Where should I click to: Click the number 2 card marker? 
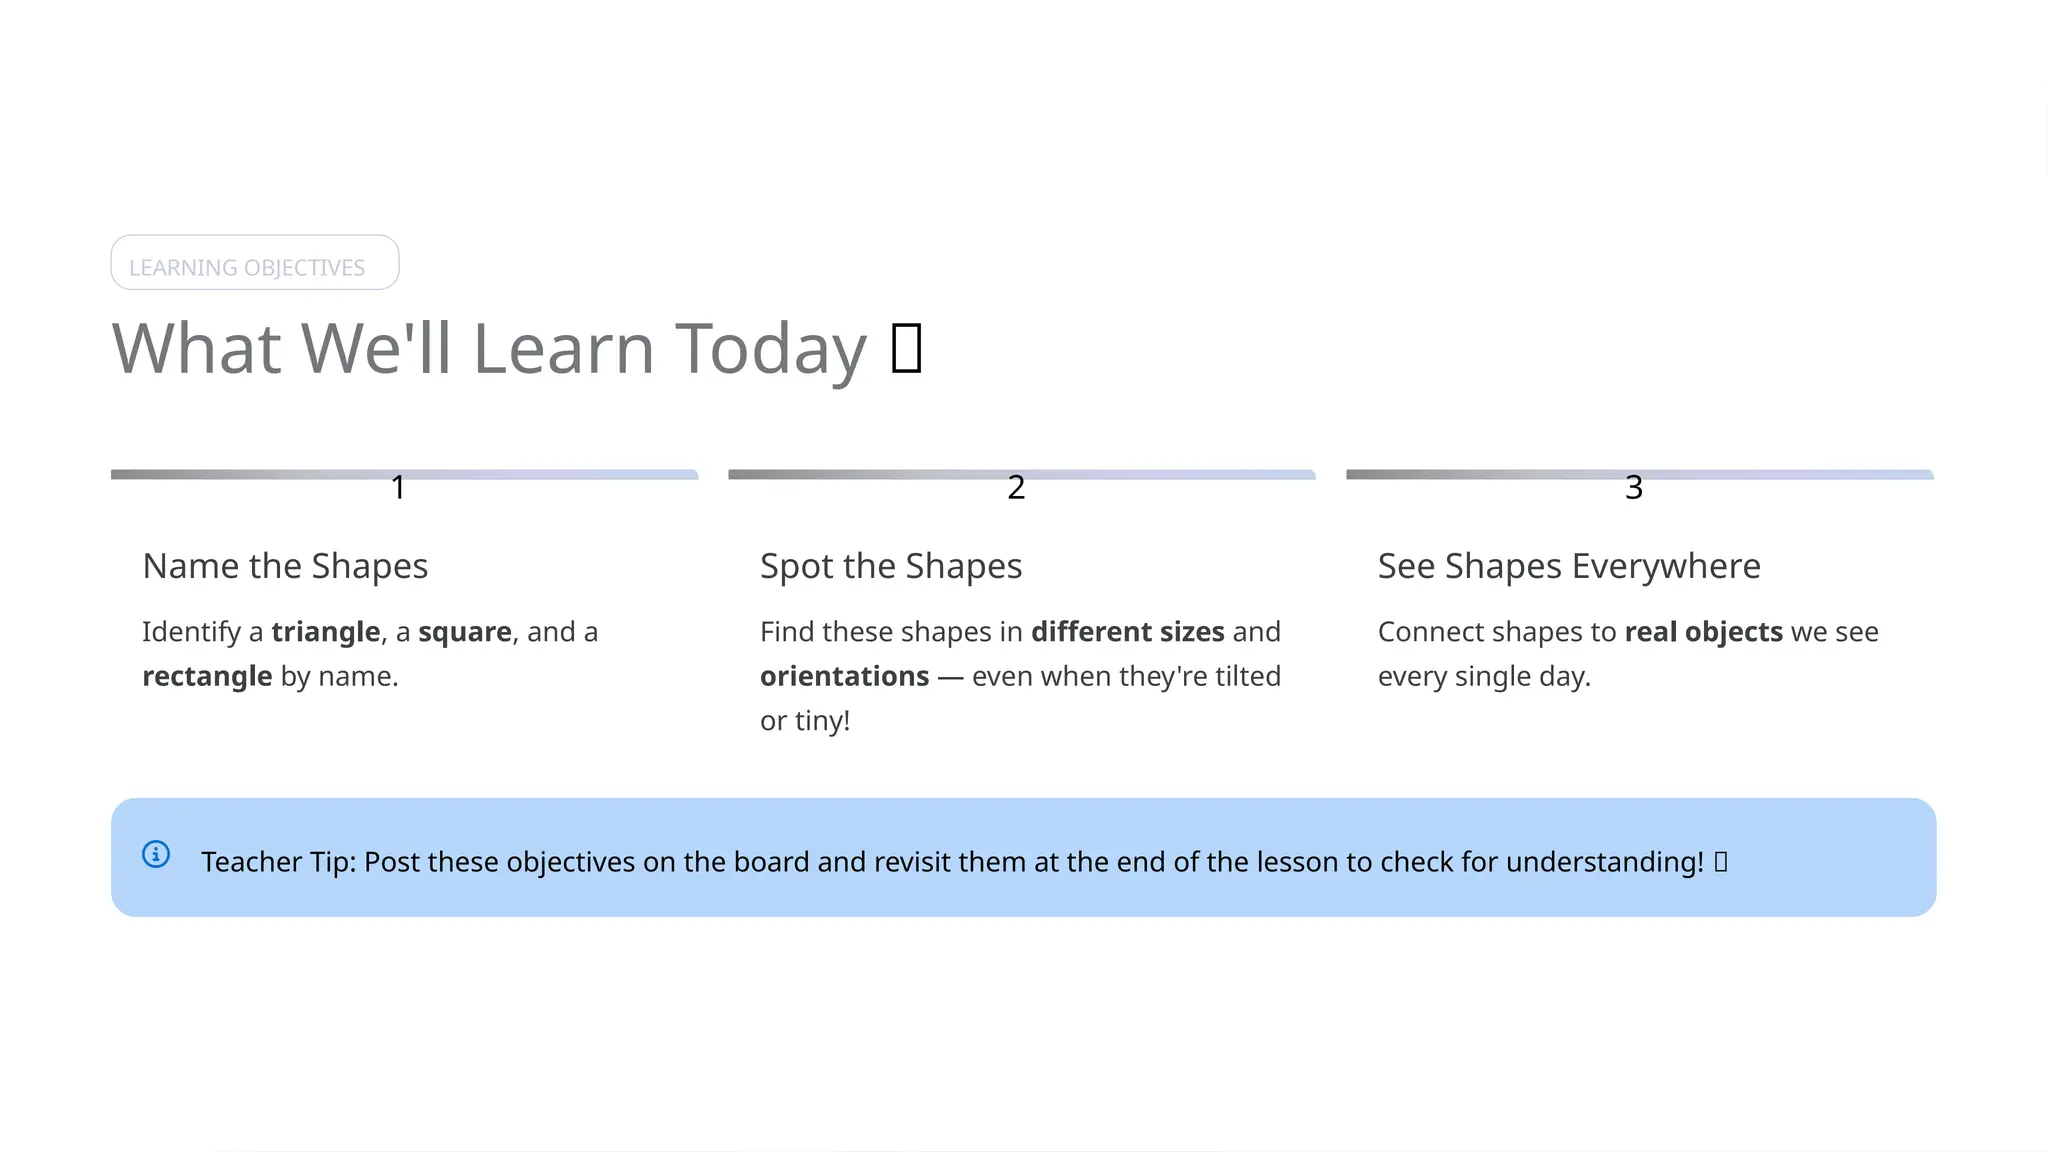(1016, 487)
